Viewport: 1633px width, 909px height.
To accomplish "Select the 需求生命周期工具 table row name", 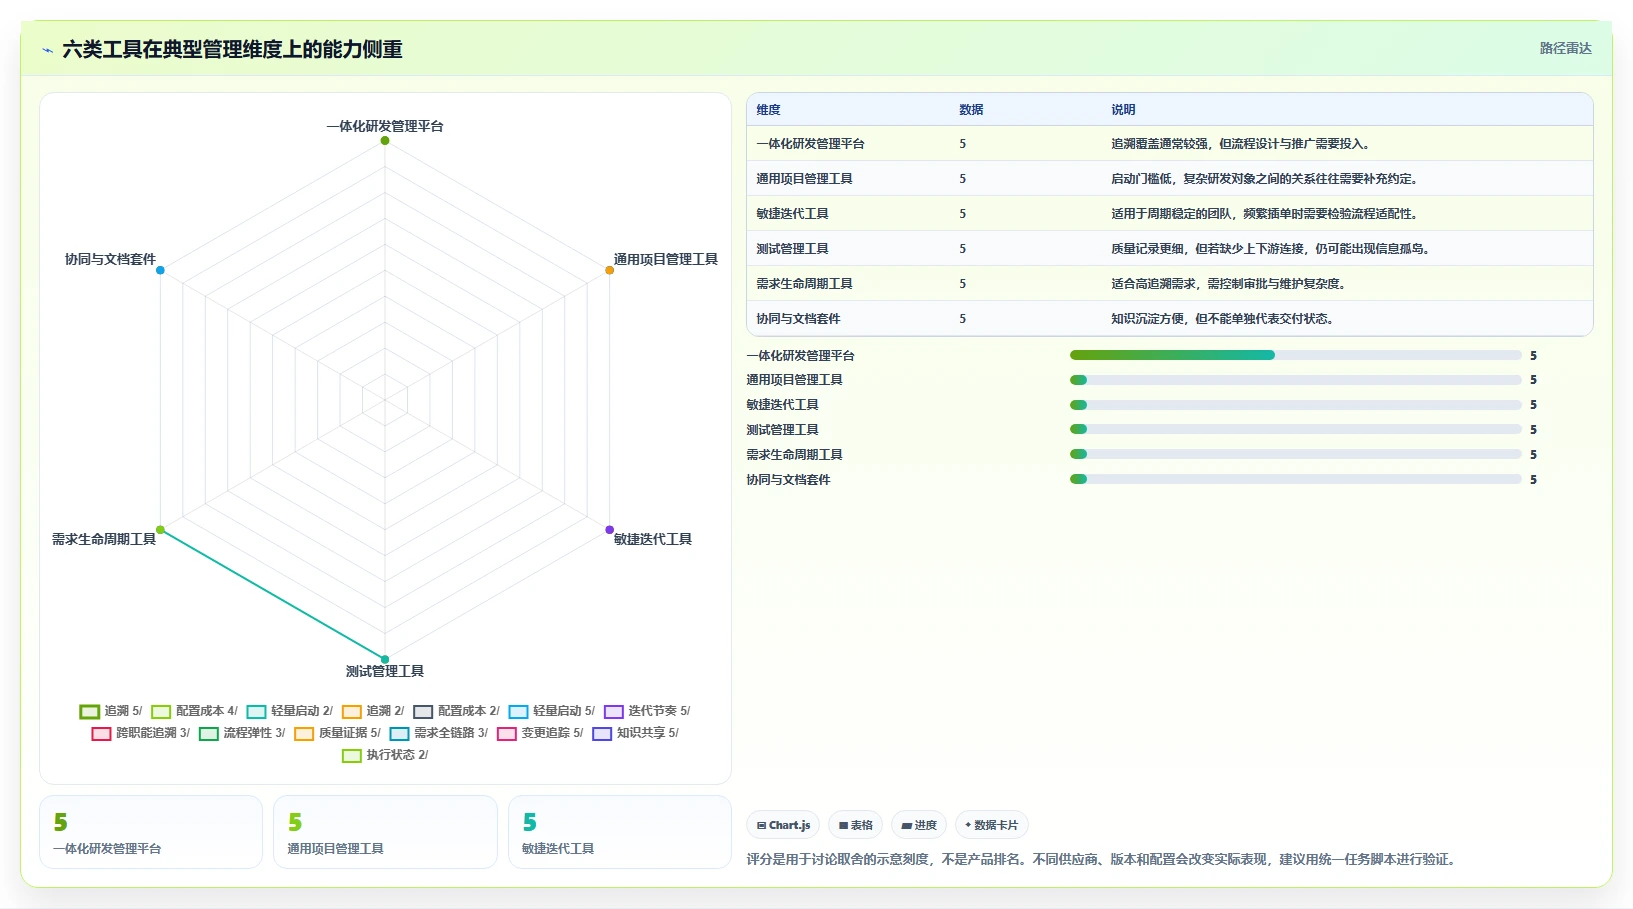I will tap(804, 284).
